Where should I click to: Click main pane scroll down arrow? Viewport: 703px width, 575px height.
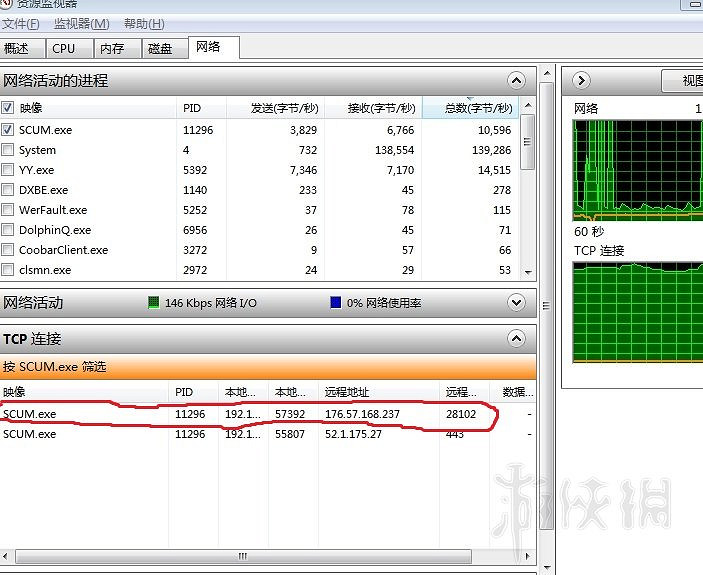click(x=547, y=568)
